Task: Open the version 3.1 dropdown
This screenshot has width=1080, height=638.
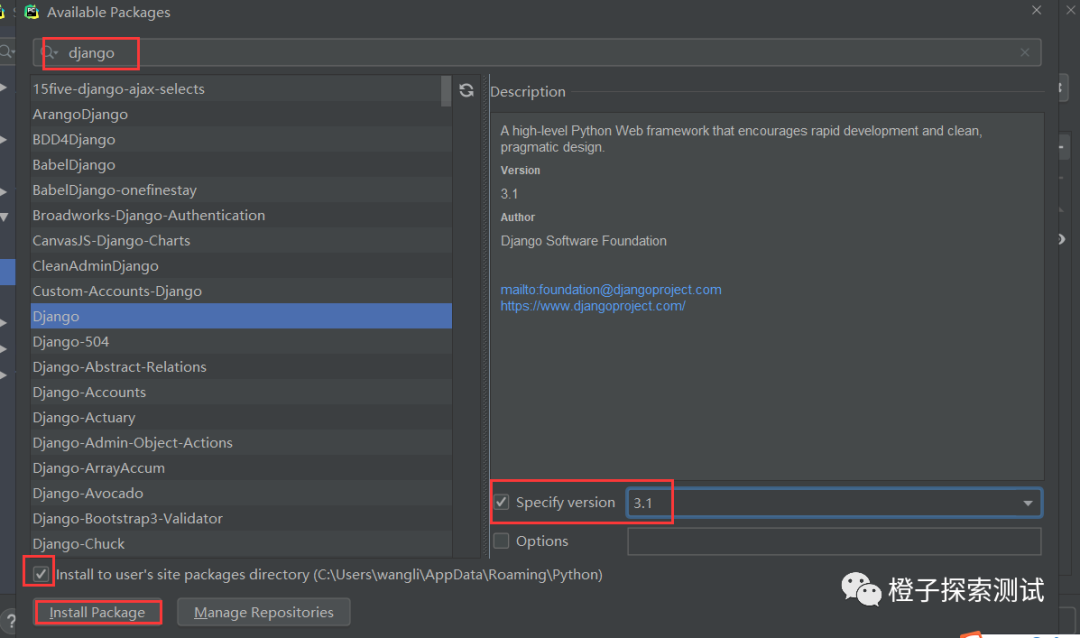Action: coord(1028,503)
